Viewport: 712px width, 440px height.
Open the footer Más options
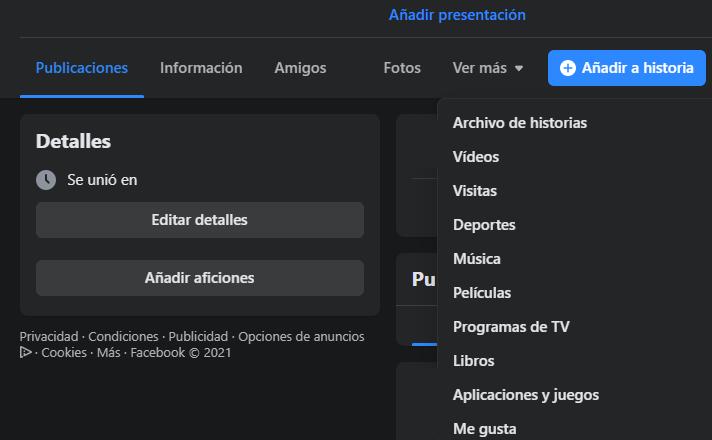108,353
